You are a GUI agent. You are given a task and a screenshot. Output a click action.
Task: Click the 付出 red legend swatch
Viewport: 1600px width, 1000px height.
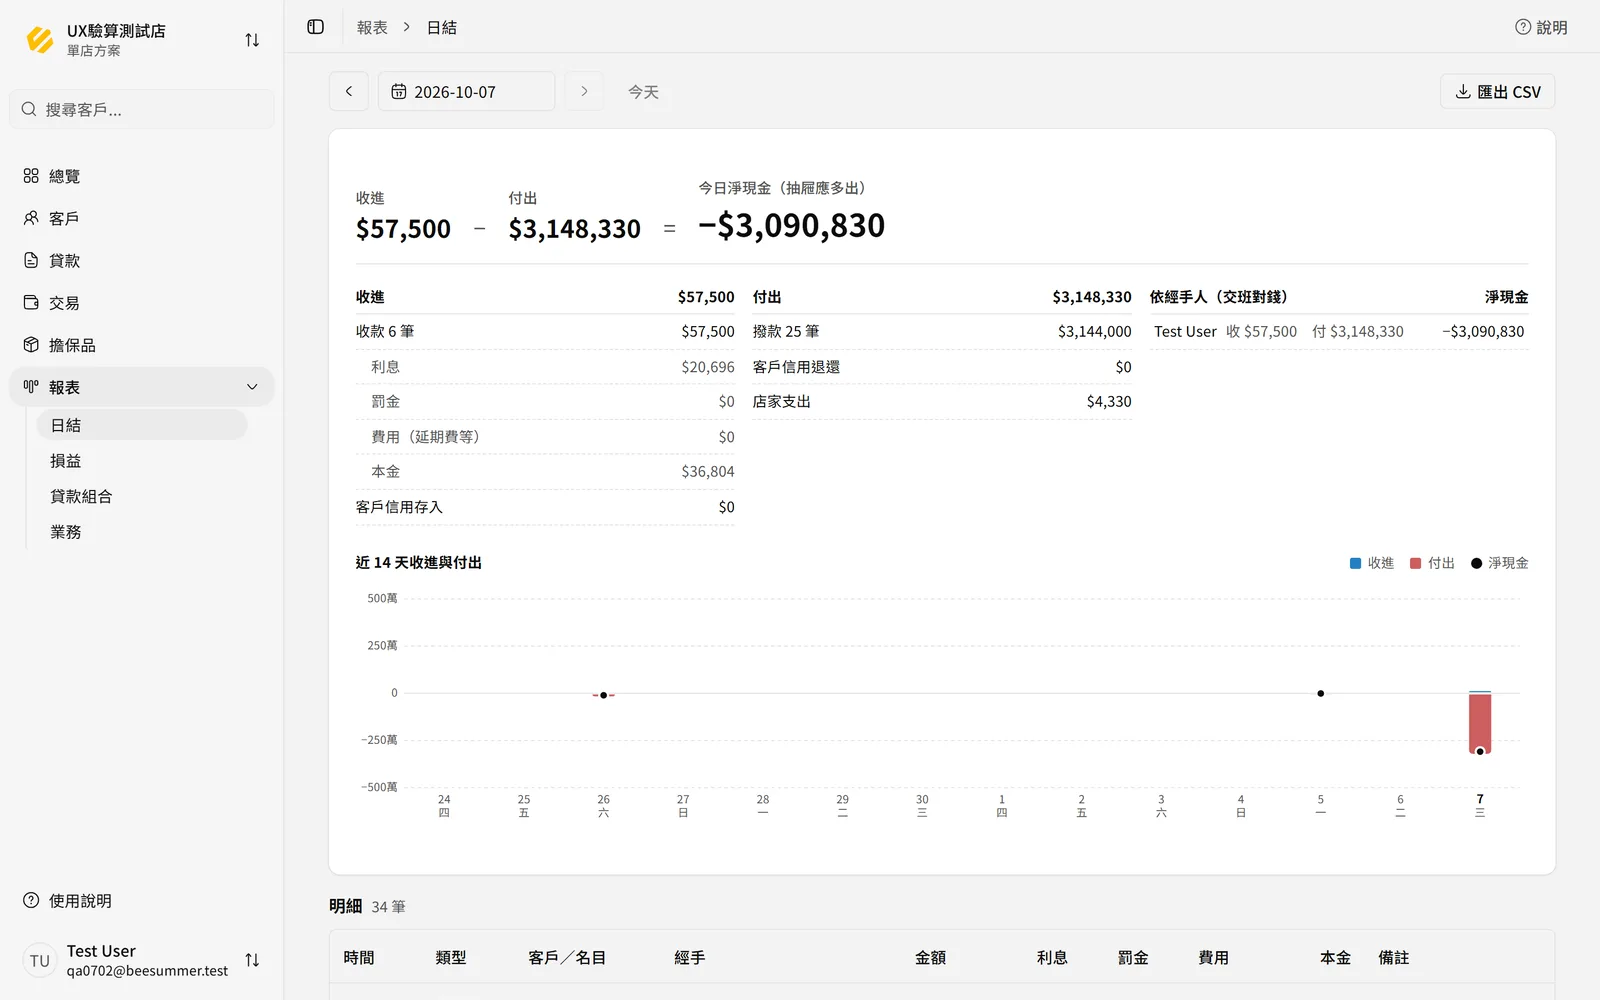click(x=1416, y=563)
